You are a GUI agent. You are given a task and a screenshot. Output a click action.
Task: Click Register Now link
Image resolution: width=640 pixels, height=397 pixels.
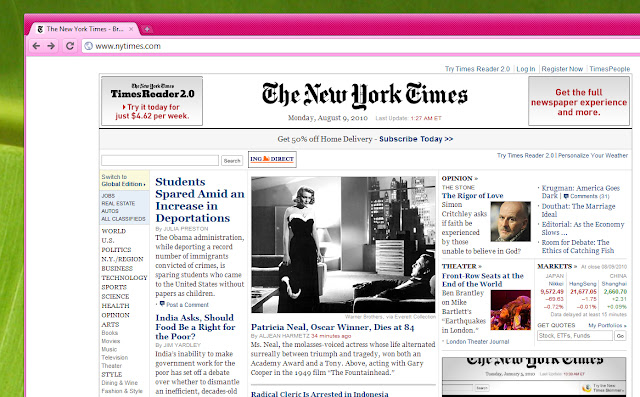[x=562, y=69]
